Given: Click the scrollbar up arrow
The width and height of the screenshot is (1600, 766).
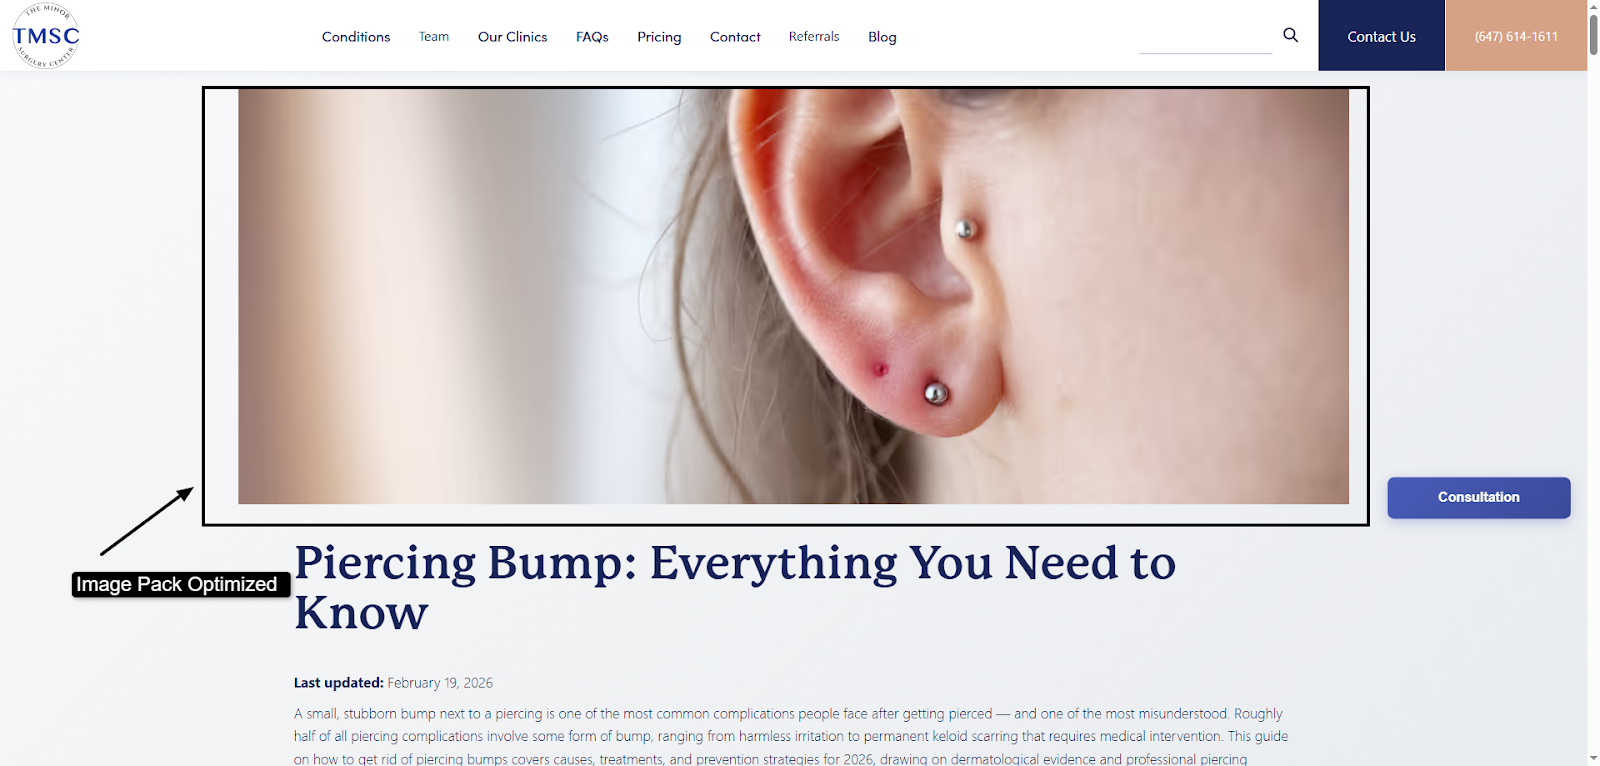Looking at the screenshot, I should (x=1593, y=6).
